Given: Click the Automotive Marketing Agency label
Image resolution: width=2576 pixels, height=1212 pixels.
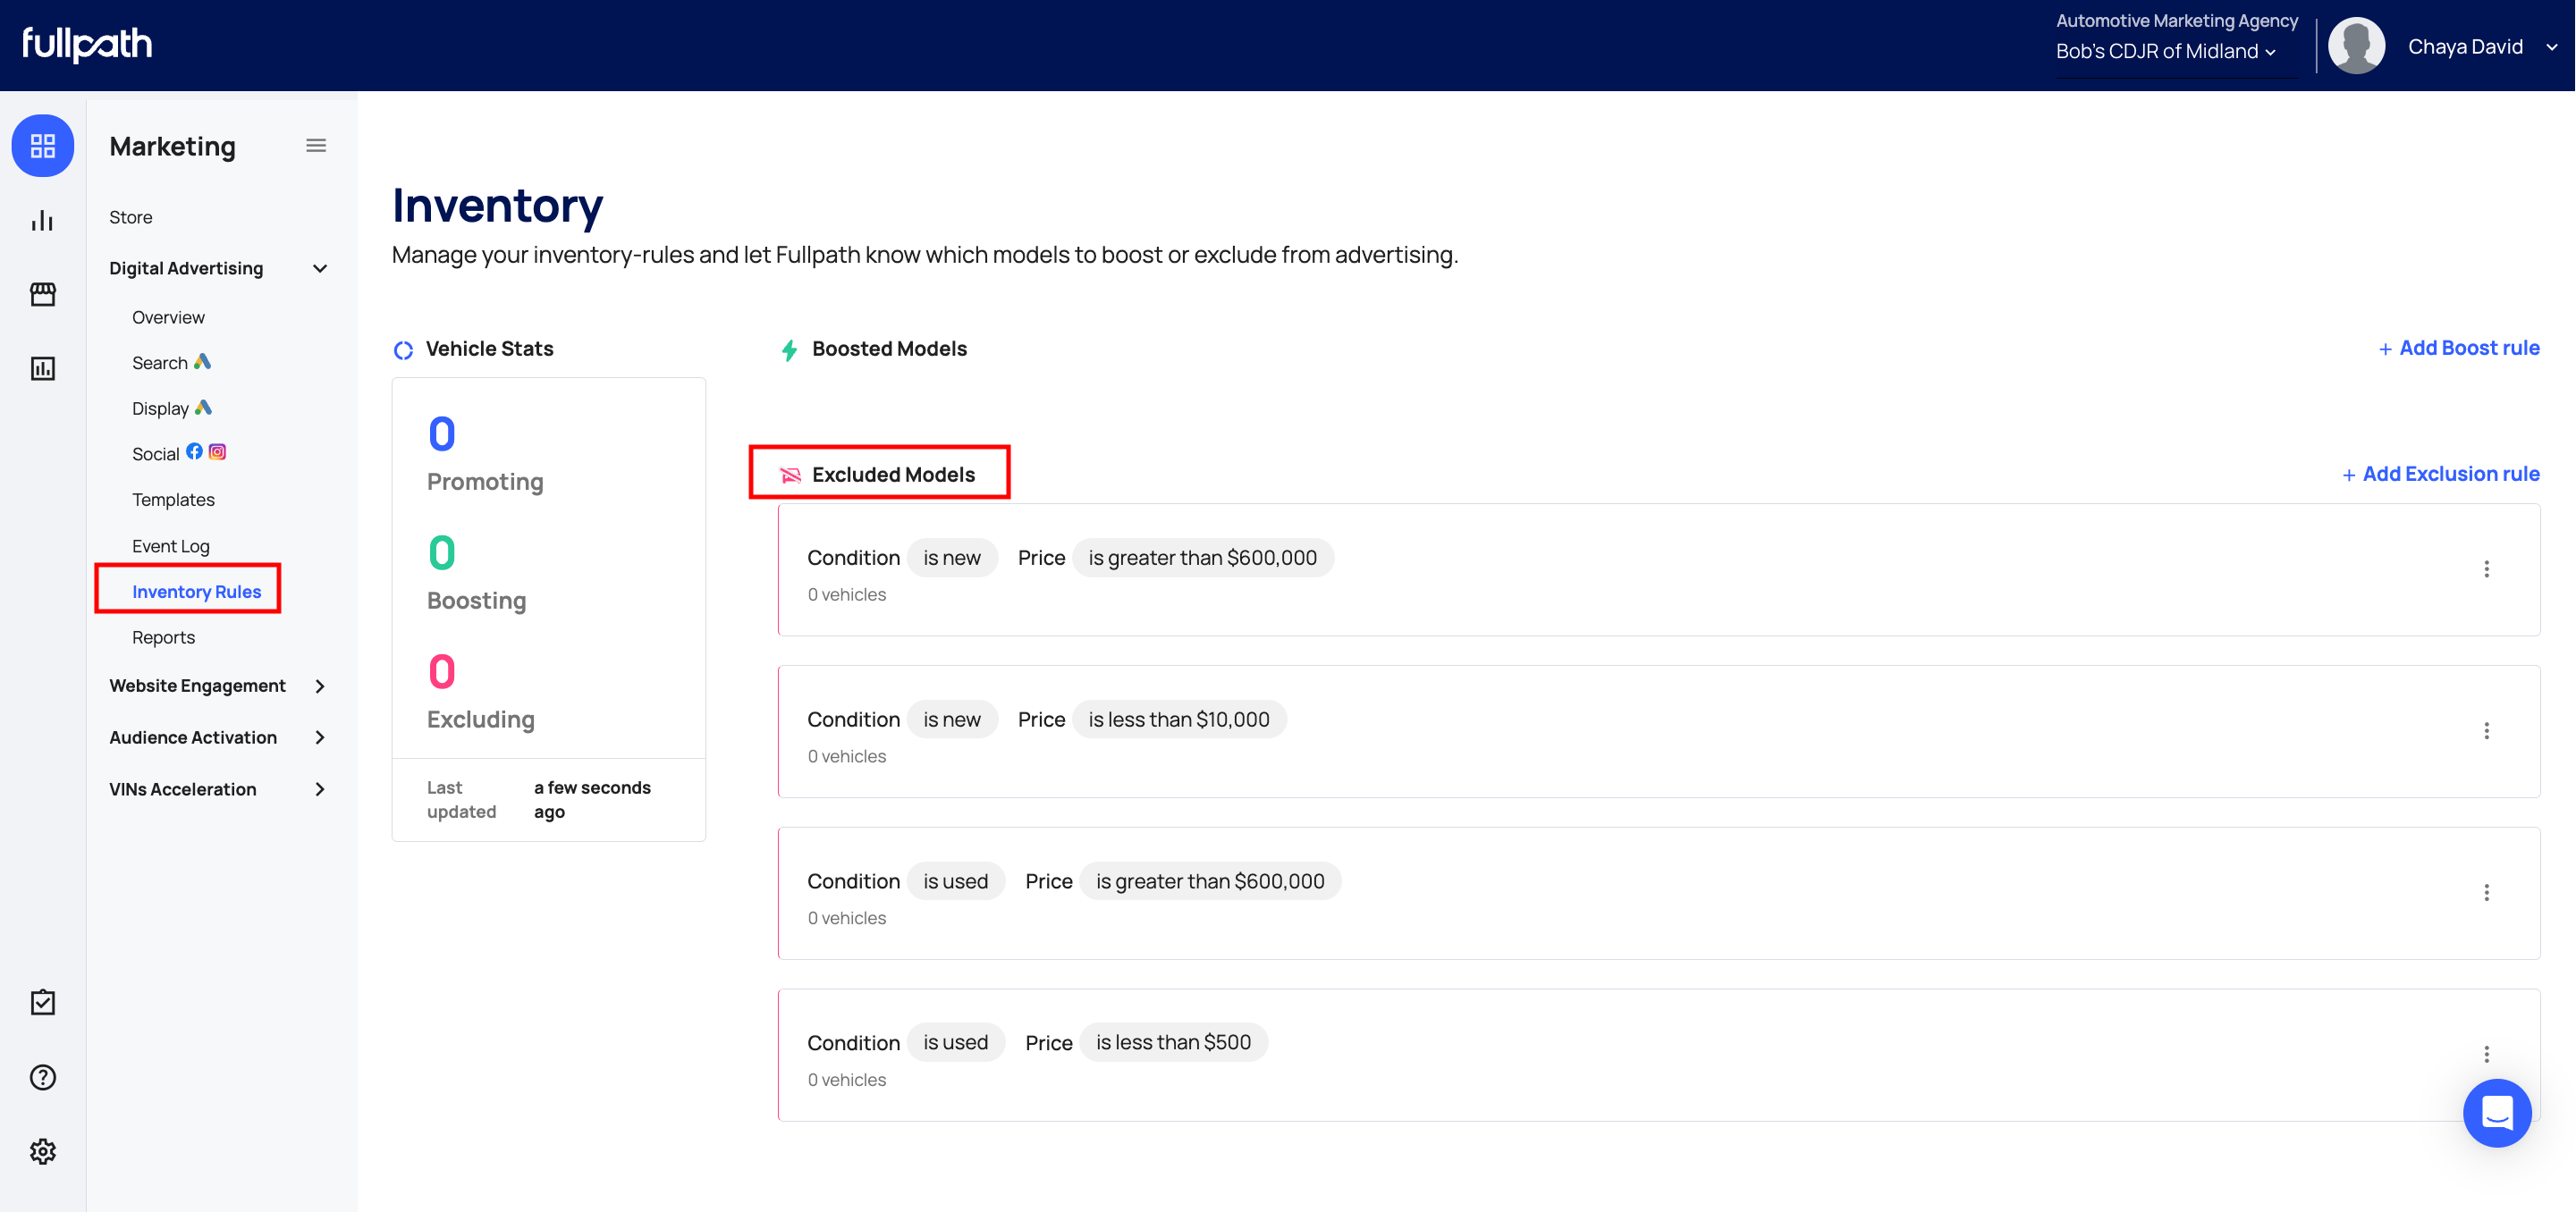Looking at the screenshot, I should [x=2177, y=20].
